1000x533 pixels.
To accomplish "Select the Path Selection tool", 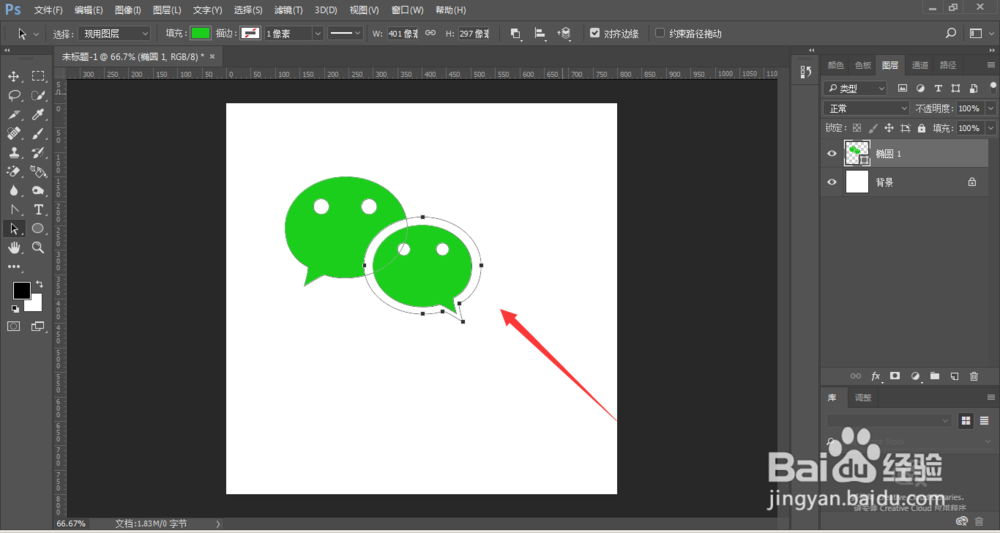I will click(x=13, y=228).
